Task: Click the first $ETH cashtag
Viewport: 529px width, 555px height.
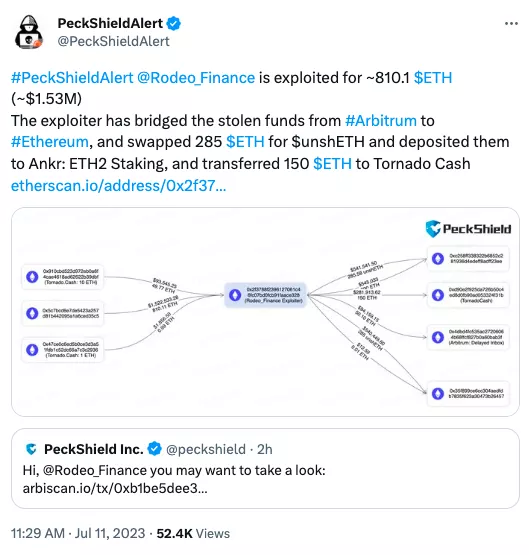Action: [x=433, y=78]
